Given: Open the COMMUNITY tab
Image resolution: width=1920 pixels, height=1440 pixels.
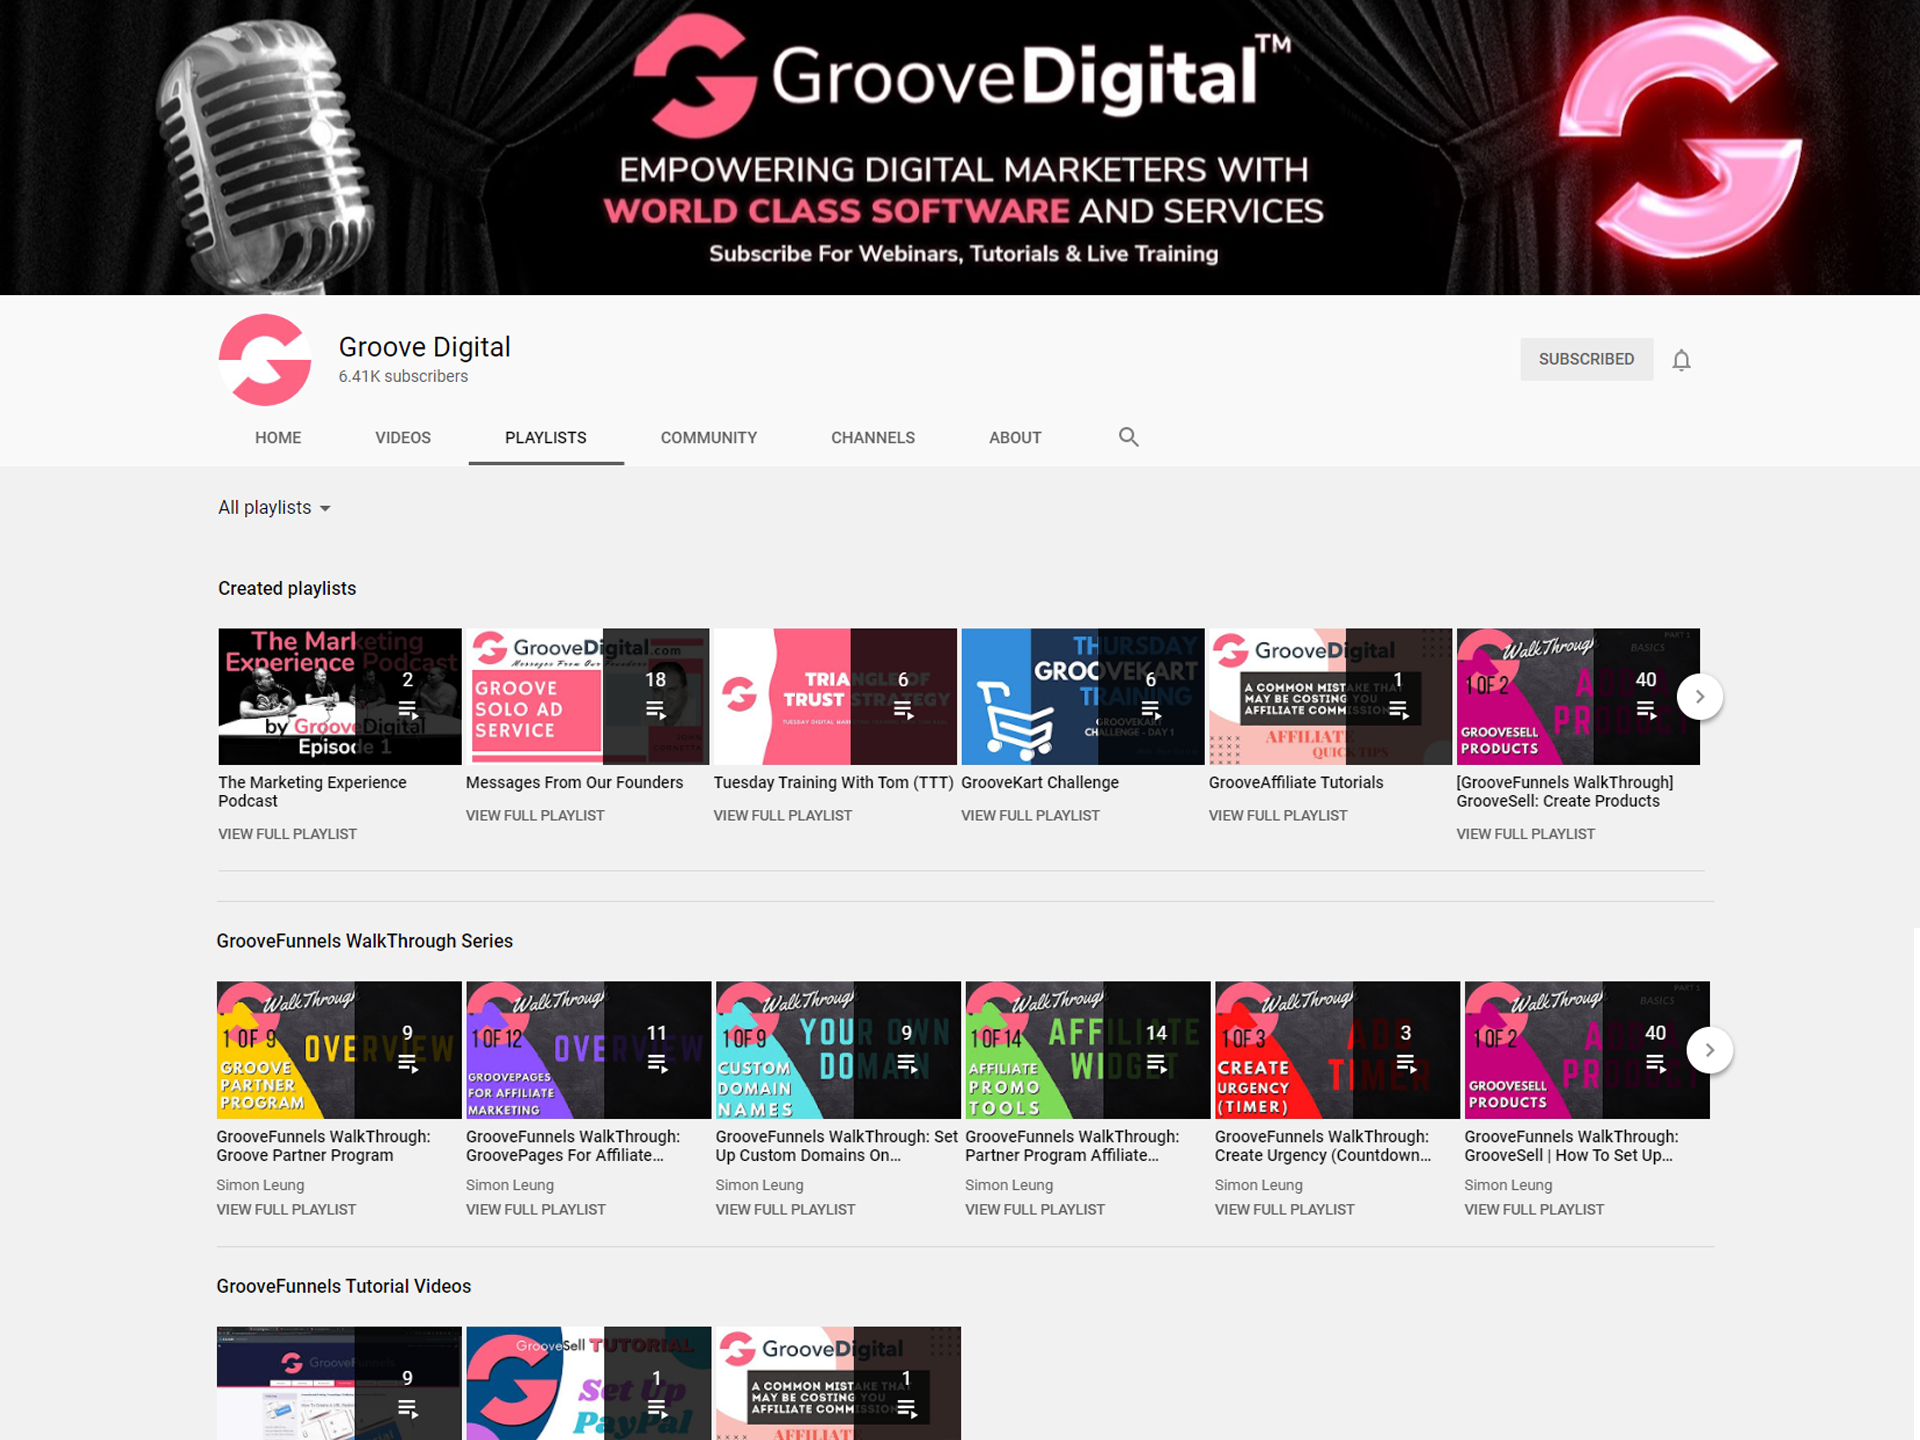Looking at the screenshot, I should pyautogui.click(x=709, y=438).
